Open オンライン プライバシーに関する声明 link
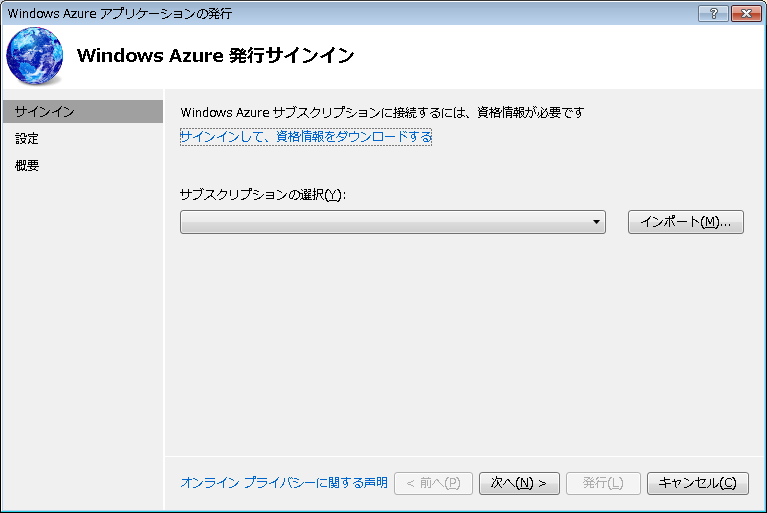767x513 pixels. [284, 483]
